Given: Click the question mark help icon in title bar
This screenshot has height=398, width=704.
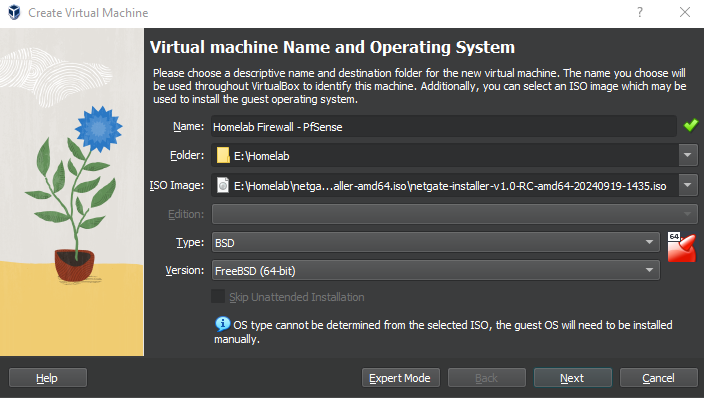Looking at the screenshot, I should pyautogui.click(x=640, y=12).
